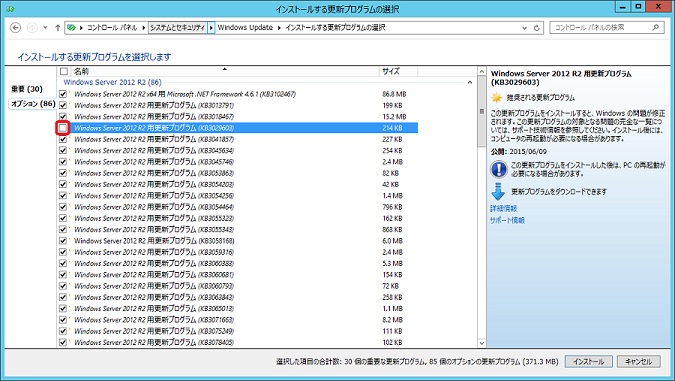Go up one level with Up arrow

[58, 28]
